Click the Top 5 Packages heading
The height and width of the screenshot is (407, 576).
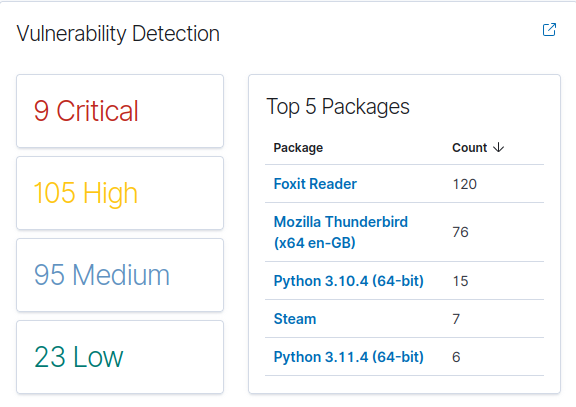tap(338, 107)
